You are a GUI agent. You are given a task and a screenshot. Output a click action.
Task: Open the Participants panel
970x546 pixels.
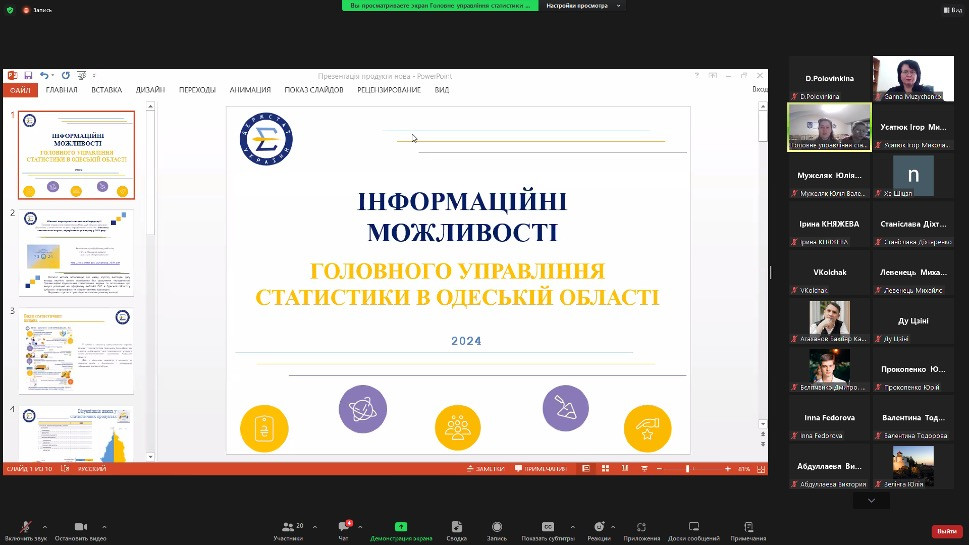288,530
